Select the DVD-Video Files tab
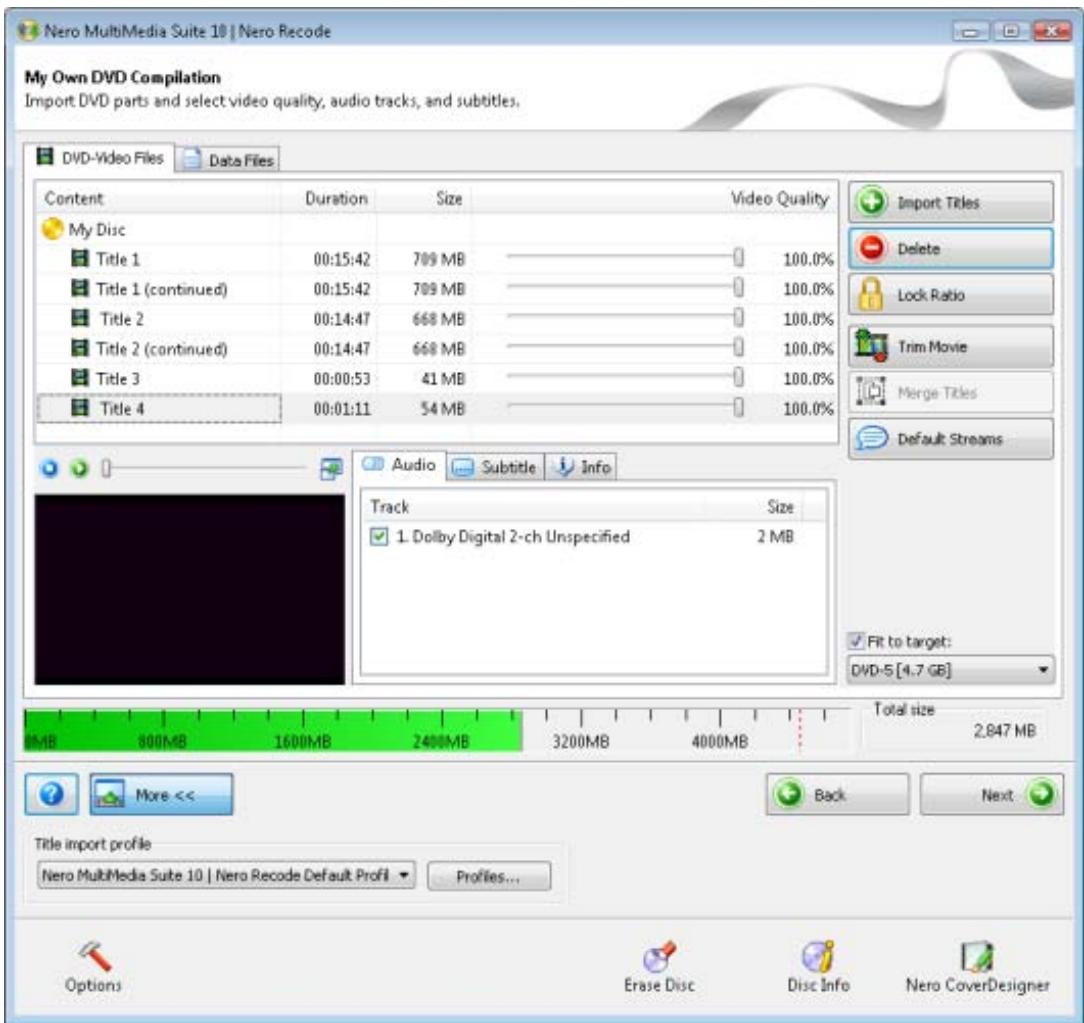Image resolution: width=1084 pixels, height=1023 pixels. pyautogui.click(x=100, y=158)
